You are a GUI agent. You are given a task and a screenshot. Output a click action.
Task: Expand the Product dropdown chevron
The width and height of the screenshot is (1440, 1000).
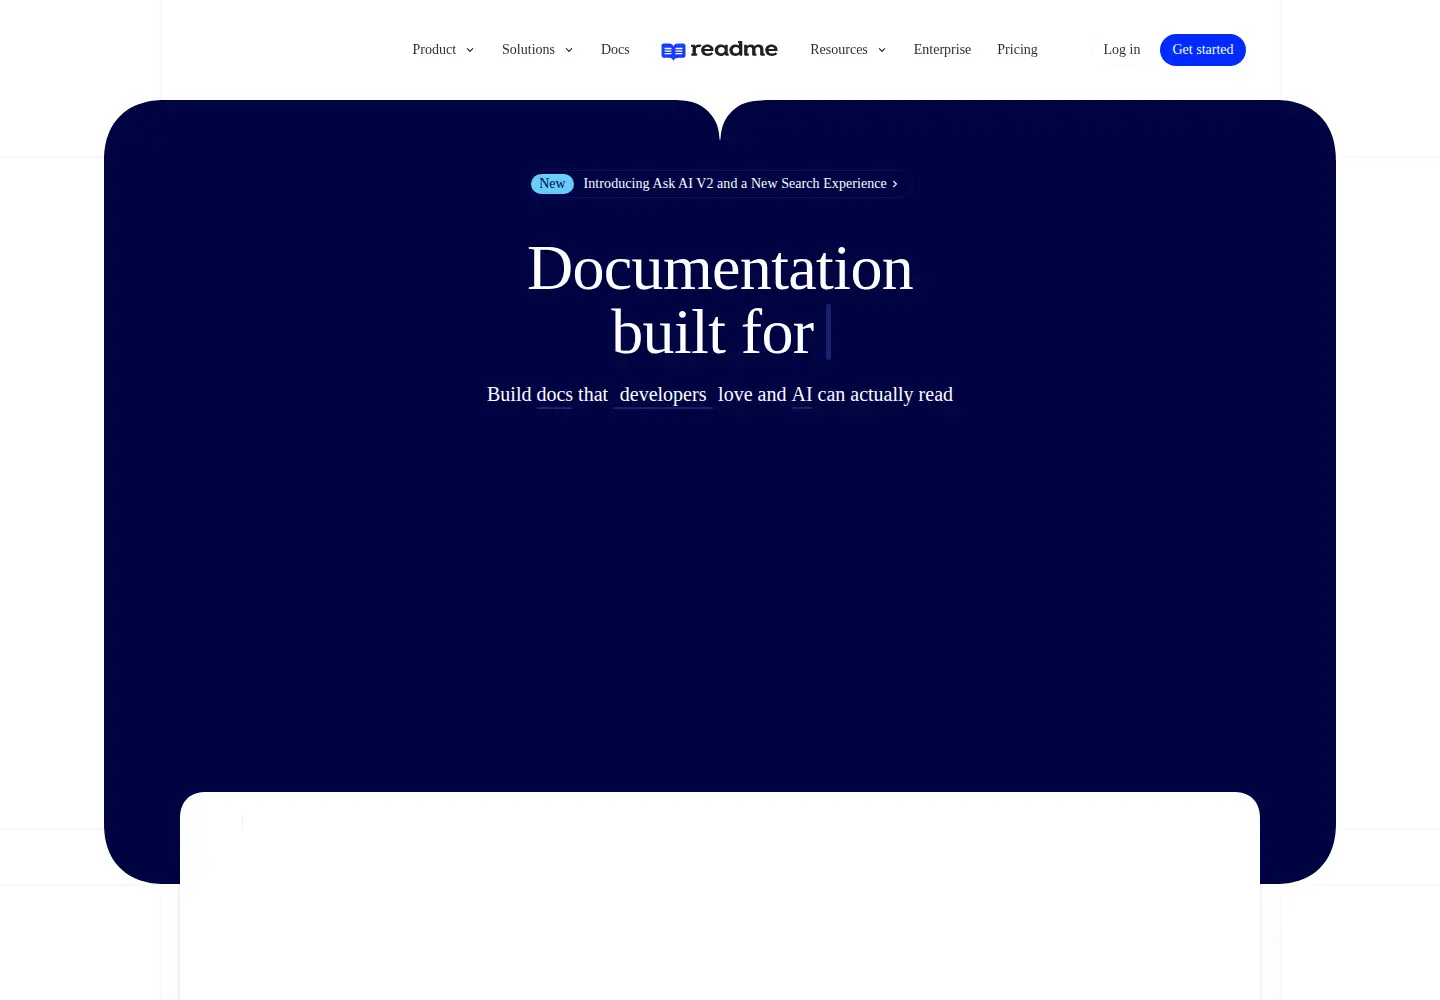pos(470,50)
